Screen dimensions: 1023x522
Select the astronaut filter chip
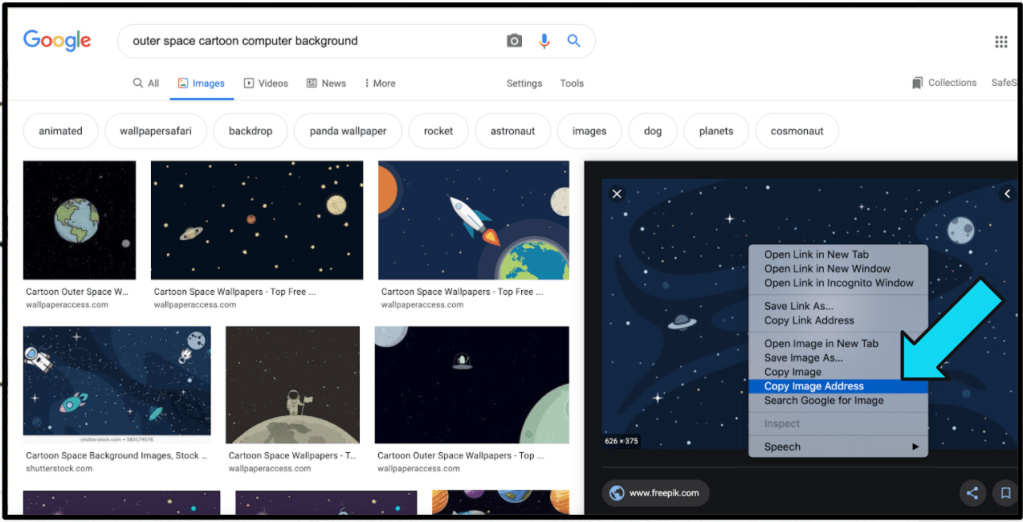(x=512, y=131)
